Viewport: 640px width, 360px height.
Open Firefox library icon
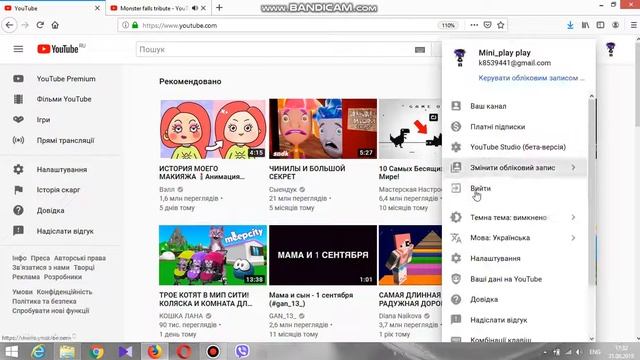(585, 25)
